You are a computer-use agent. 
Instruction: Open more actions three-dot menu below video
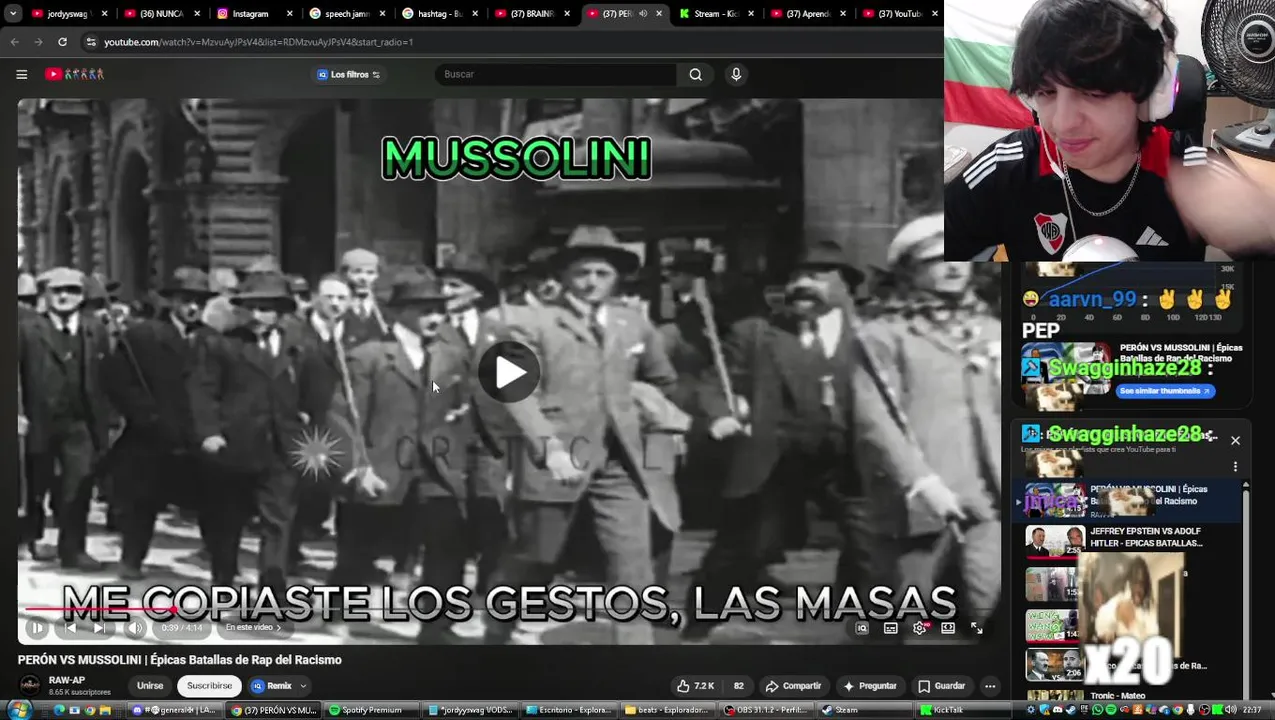(990, 686)
